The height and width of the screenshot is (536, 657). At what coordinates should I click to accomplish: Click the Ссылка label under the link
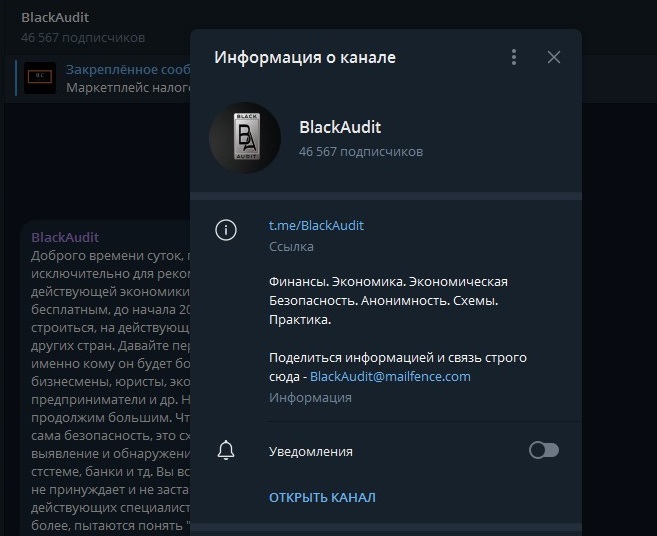291,246
